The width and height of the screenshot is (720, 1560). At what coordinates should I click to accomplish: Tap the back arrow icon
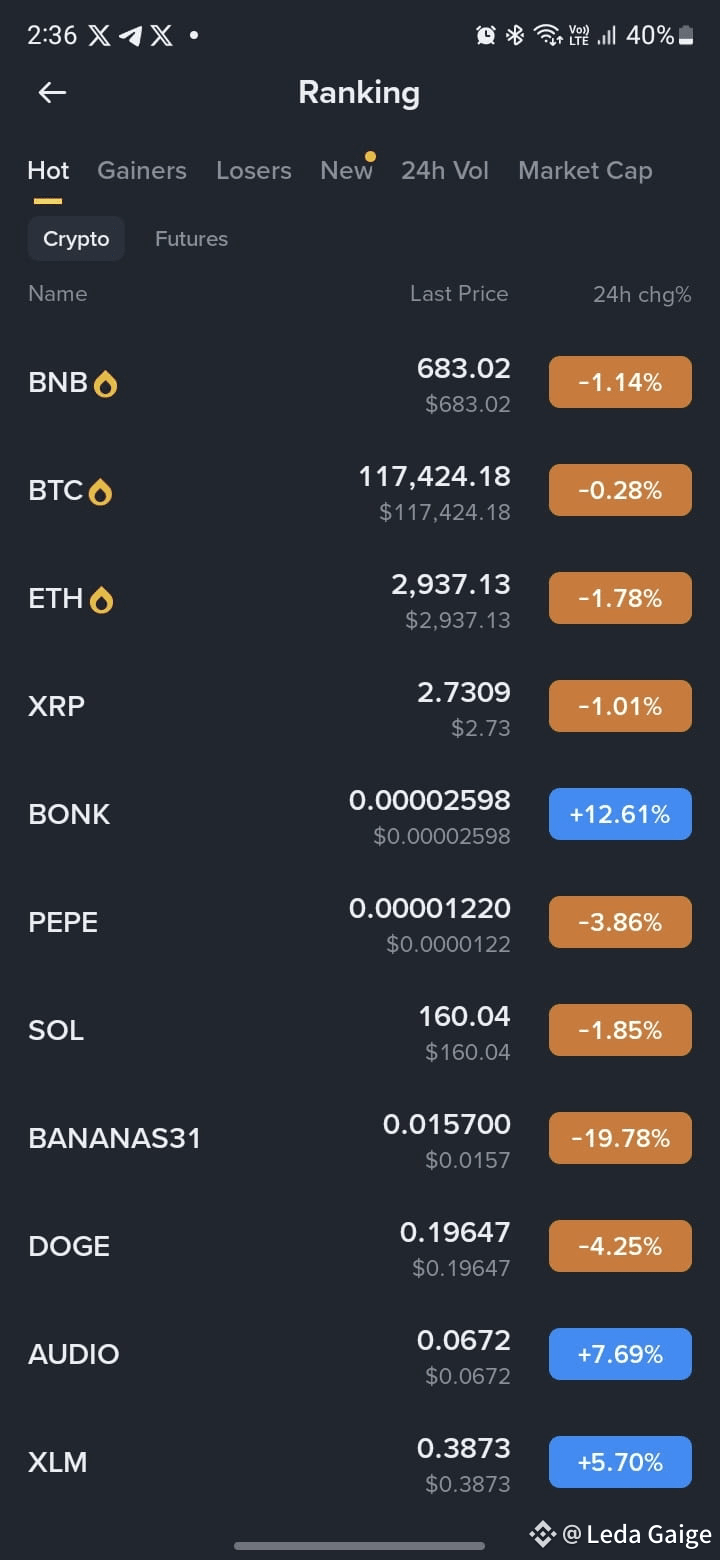(52, 93)
